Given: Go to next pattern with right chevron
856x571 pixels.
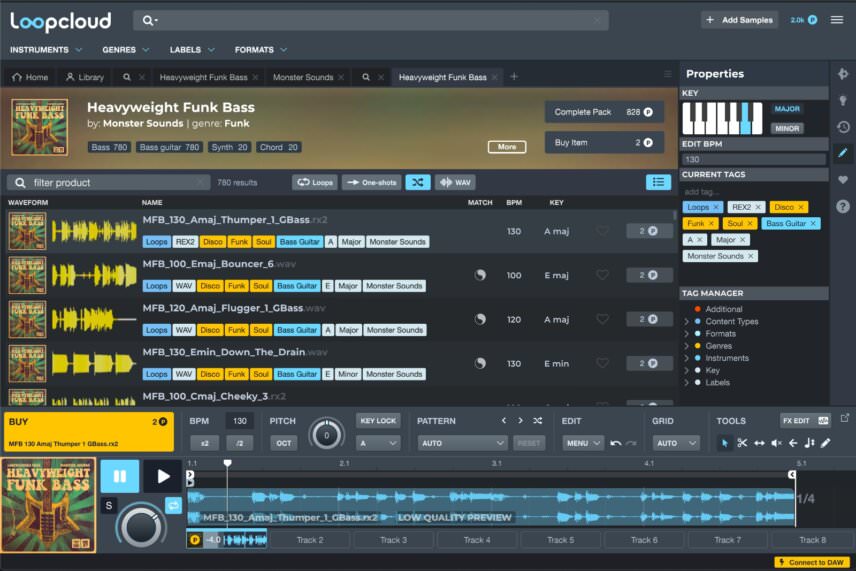Looking at the screenshot, I should coord(520,421).
